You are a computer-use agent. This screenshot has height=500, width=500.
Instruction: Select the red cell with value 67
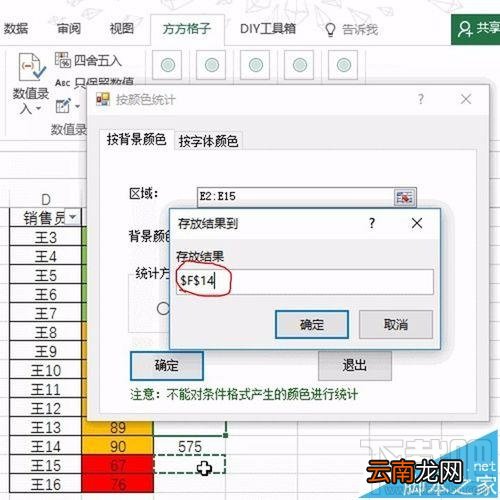click(x=118, y=465)
